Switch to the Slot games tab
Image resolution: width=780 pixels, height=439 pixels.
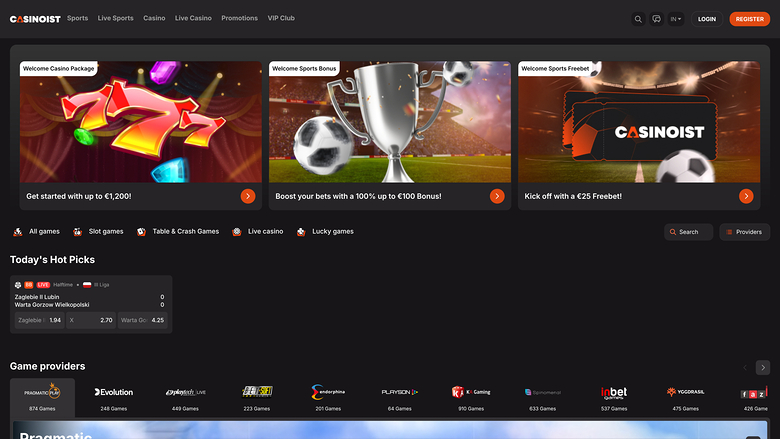tap(98, 231)
